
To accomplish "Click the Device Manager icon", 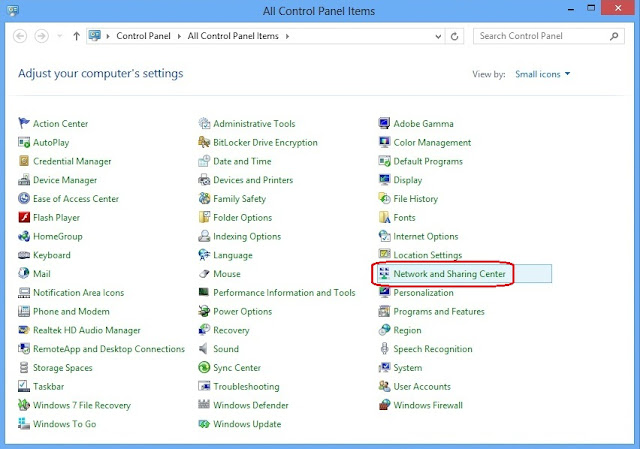I will coord(24,180).
